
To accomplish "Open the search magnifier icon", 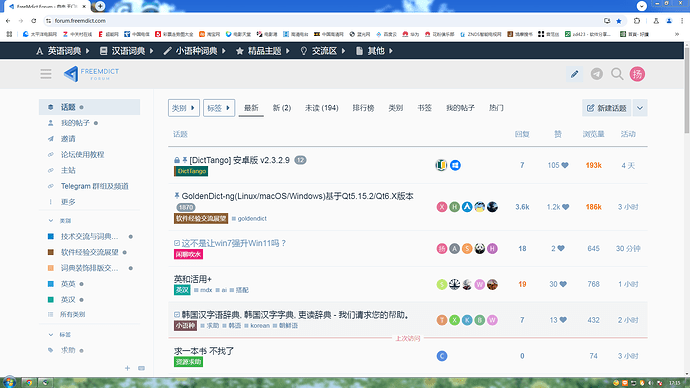I will [617, 74].
